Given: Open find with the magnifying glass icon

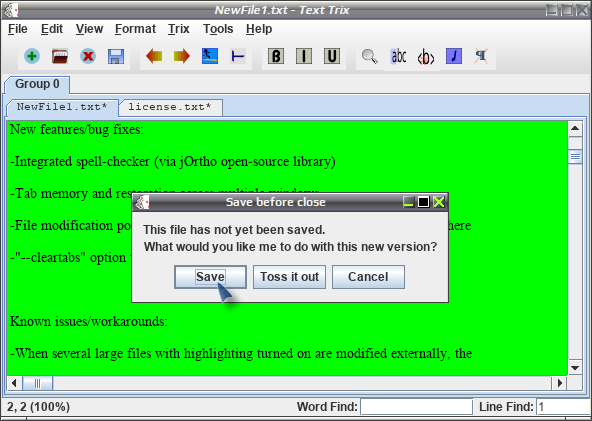Looking at the screenshot, I should coord(370,56).
